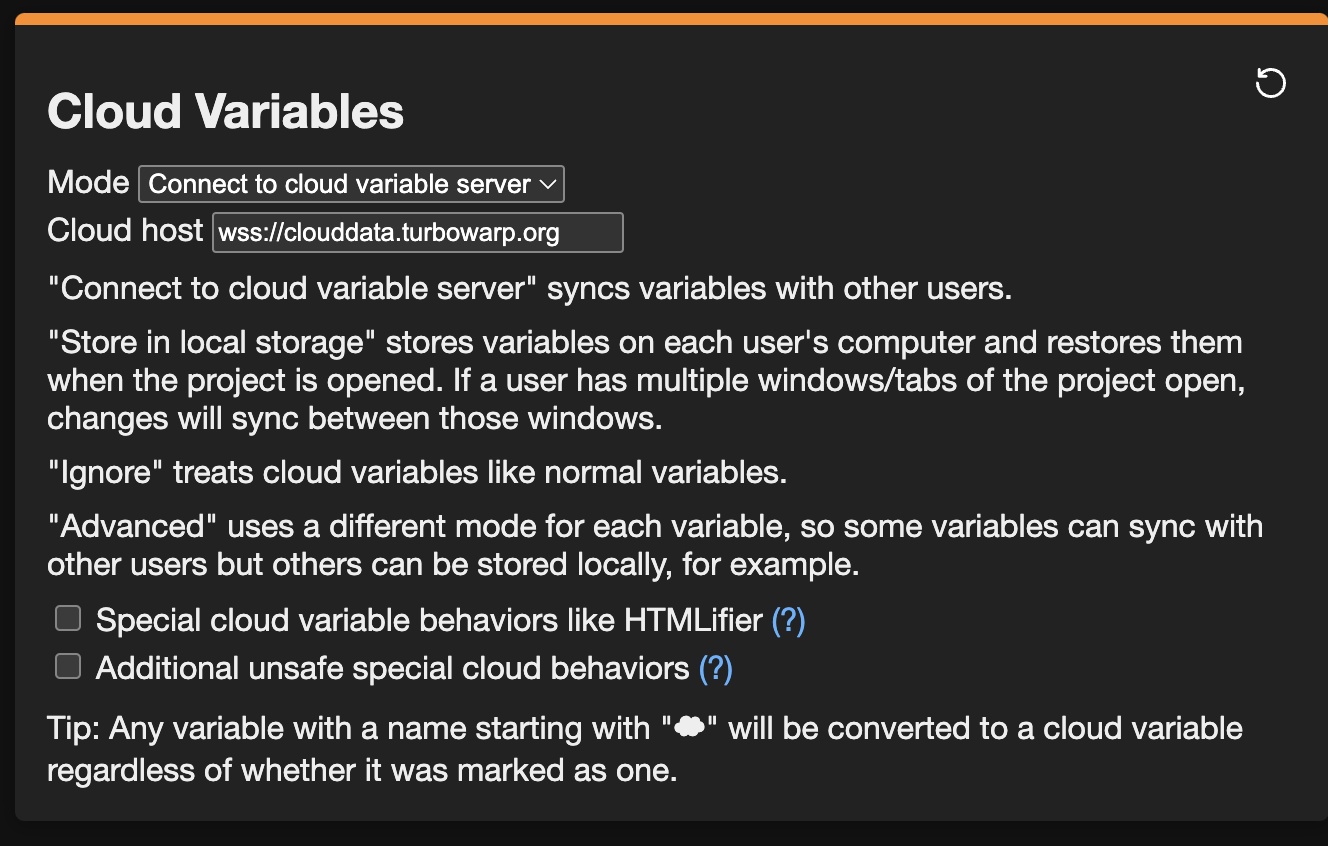Click the reset to defaults icon
This screenshot has height=846, width=1328.
click(1270, 83)
